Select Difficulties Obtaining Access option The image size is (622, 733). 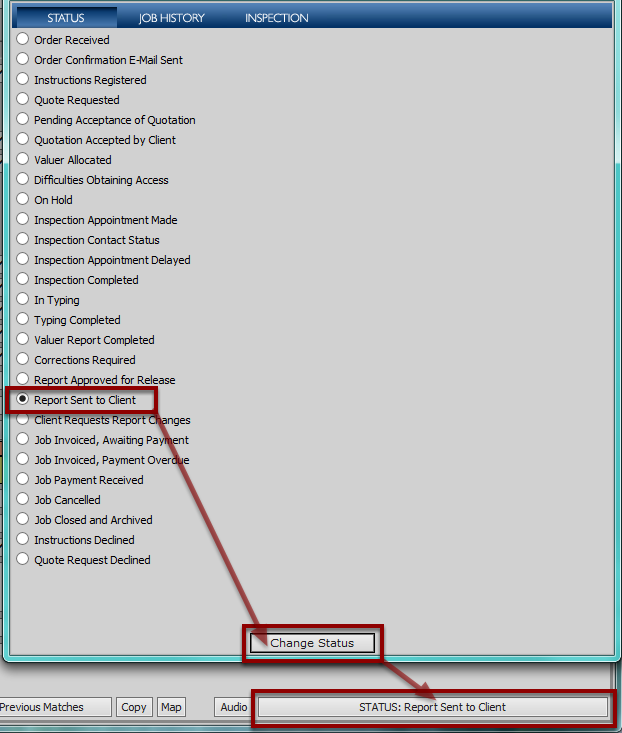22,179
